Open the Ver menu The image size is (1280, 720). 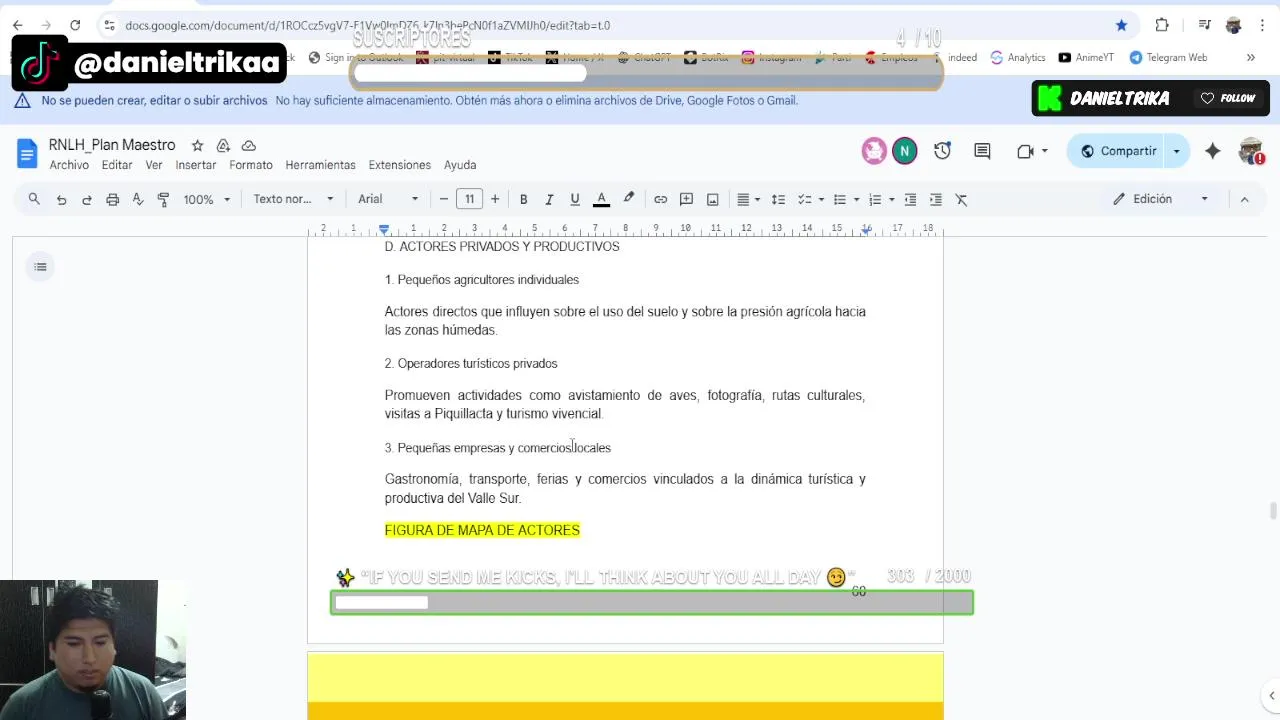pyautogui.click(x=153, y=165)
